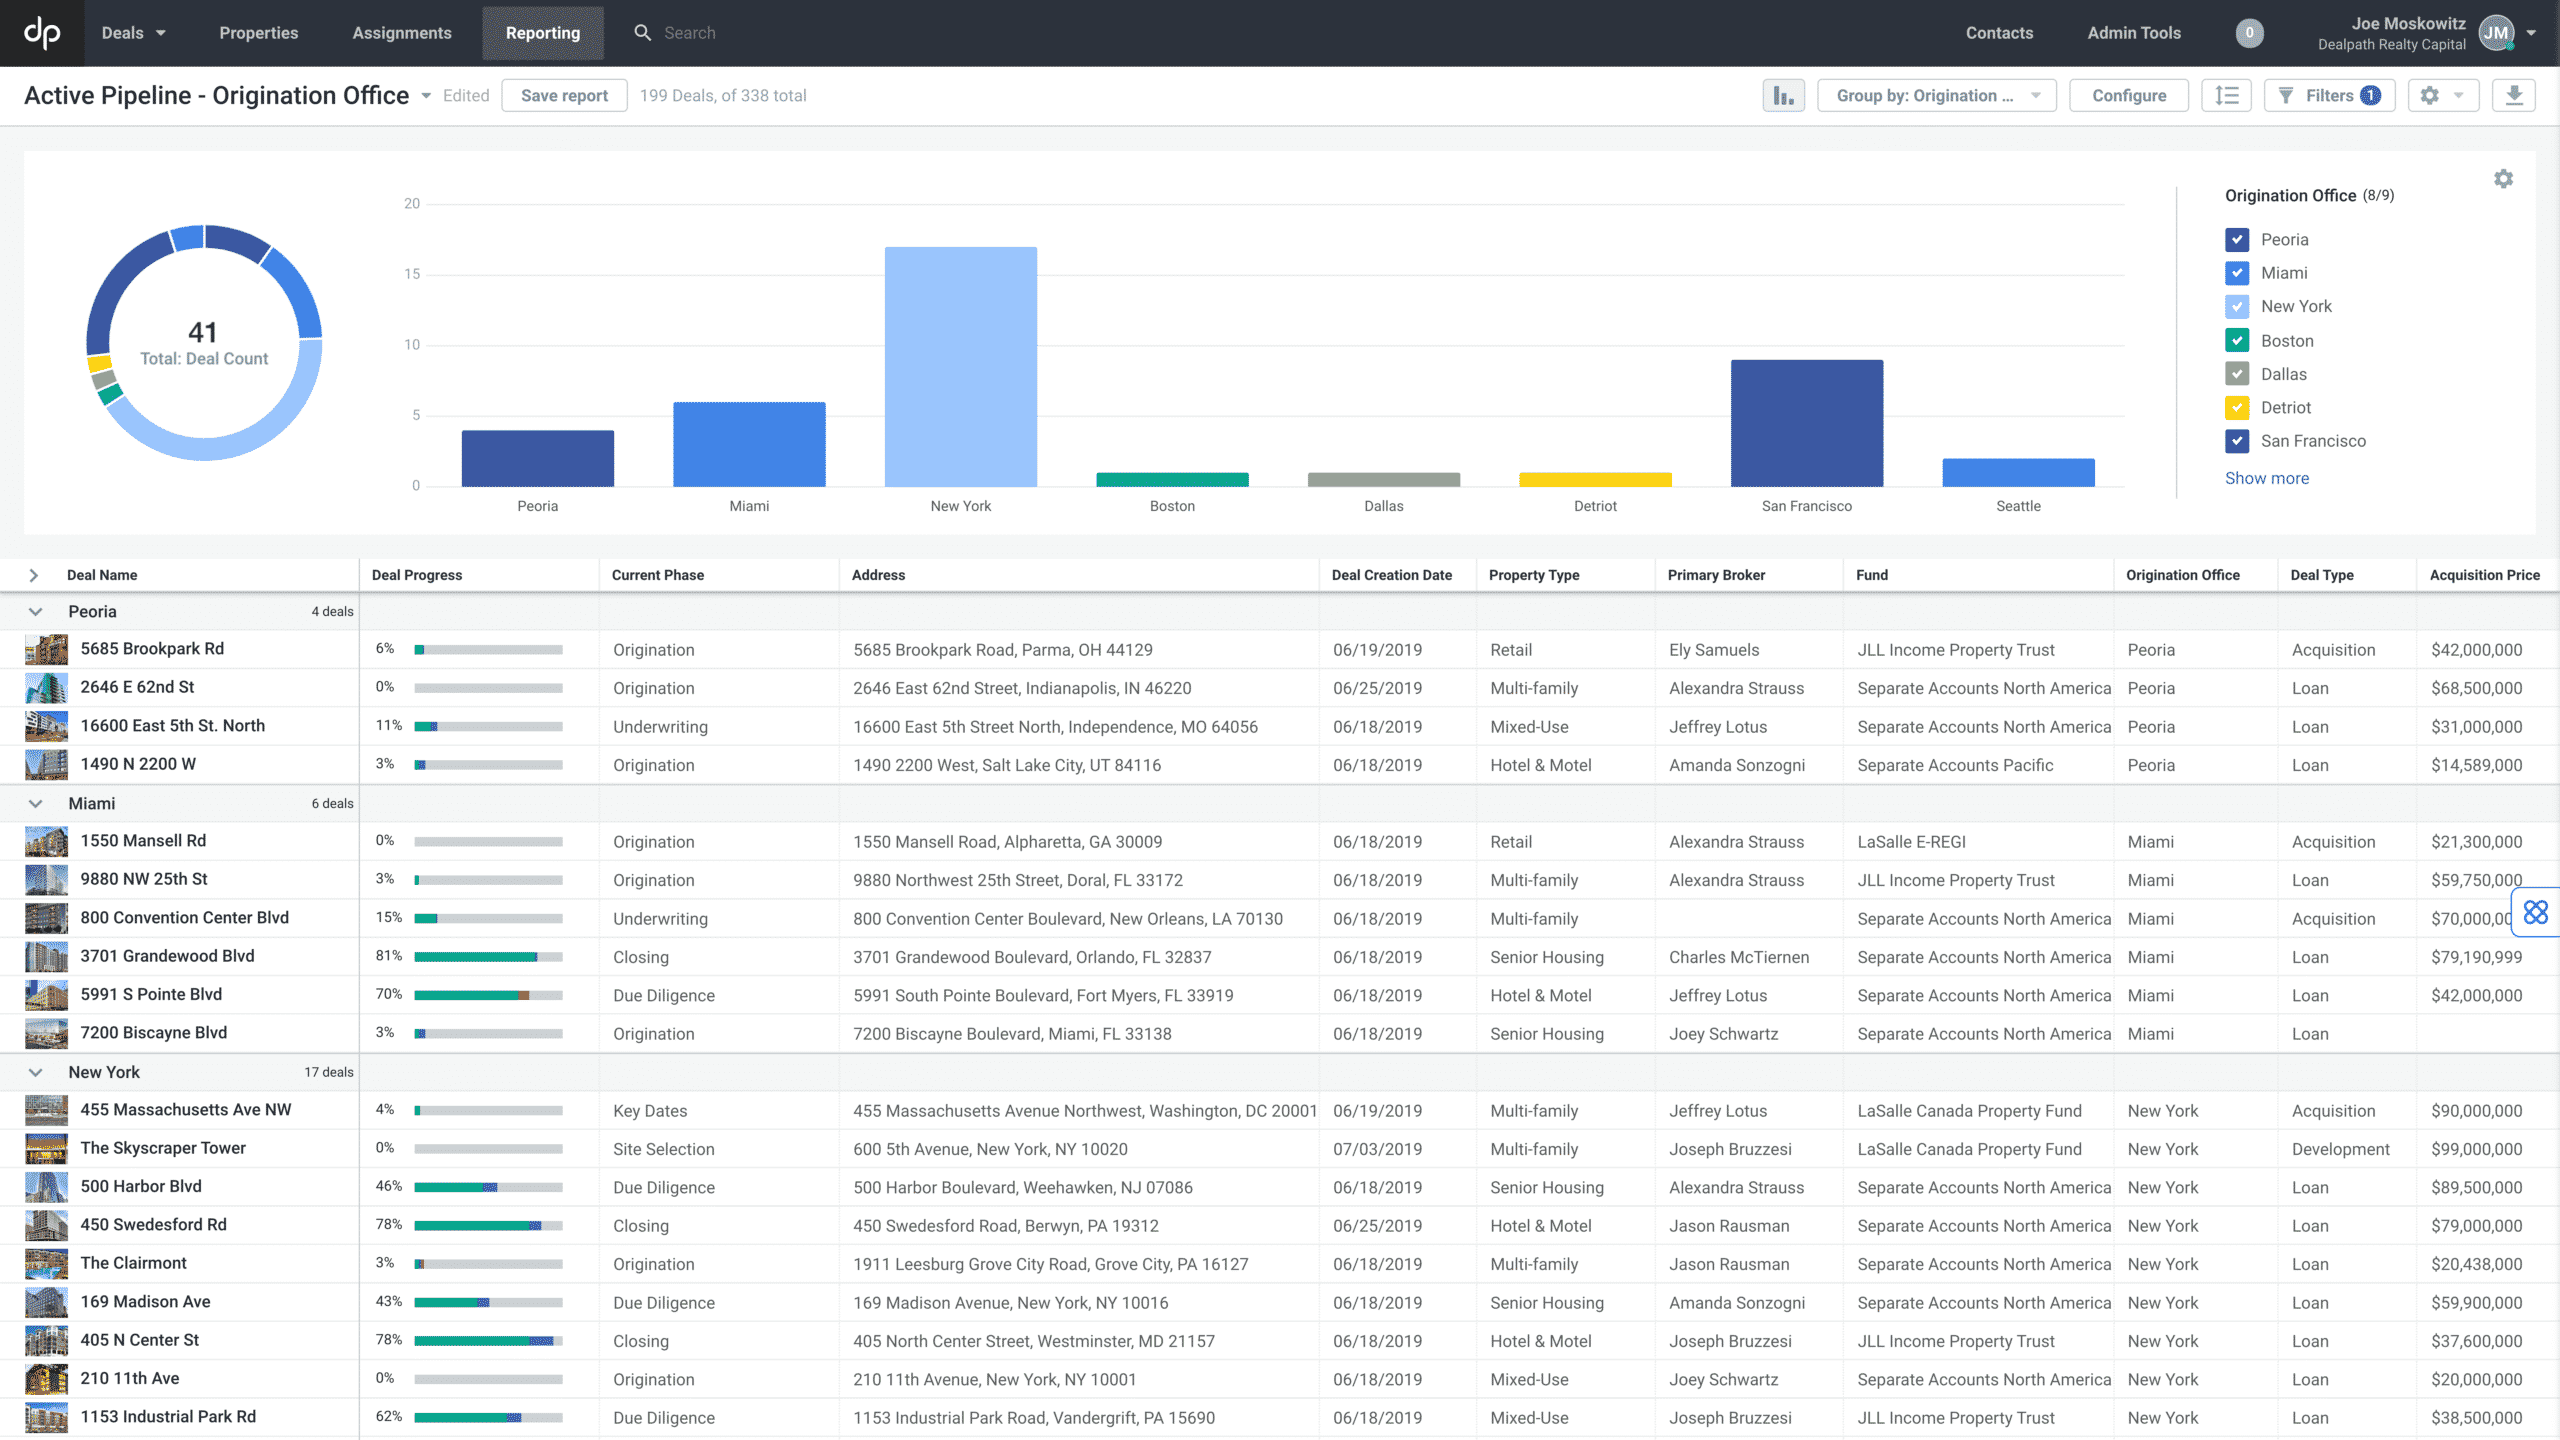This screenshot has width=2560, height=1440.
Task: Select the Properties menu item
Action: [x=258, y=32]
